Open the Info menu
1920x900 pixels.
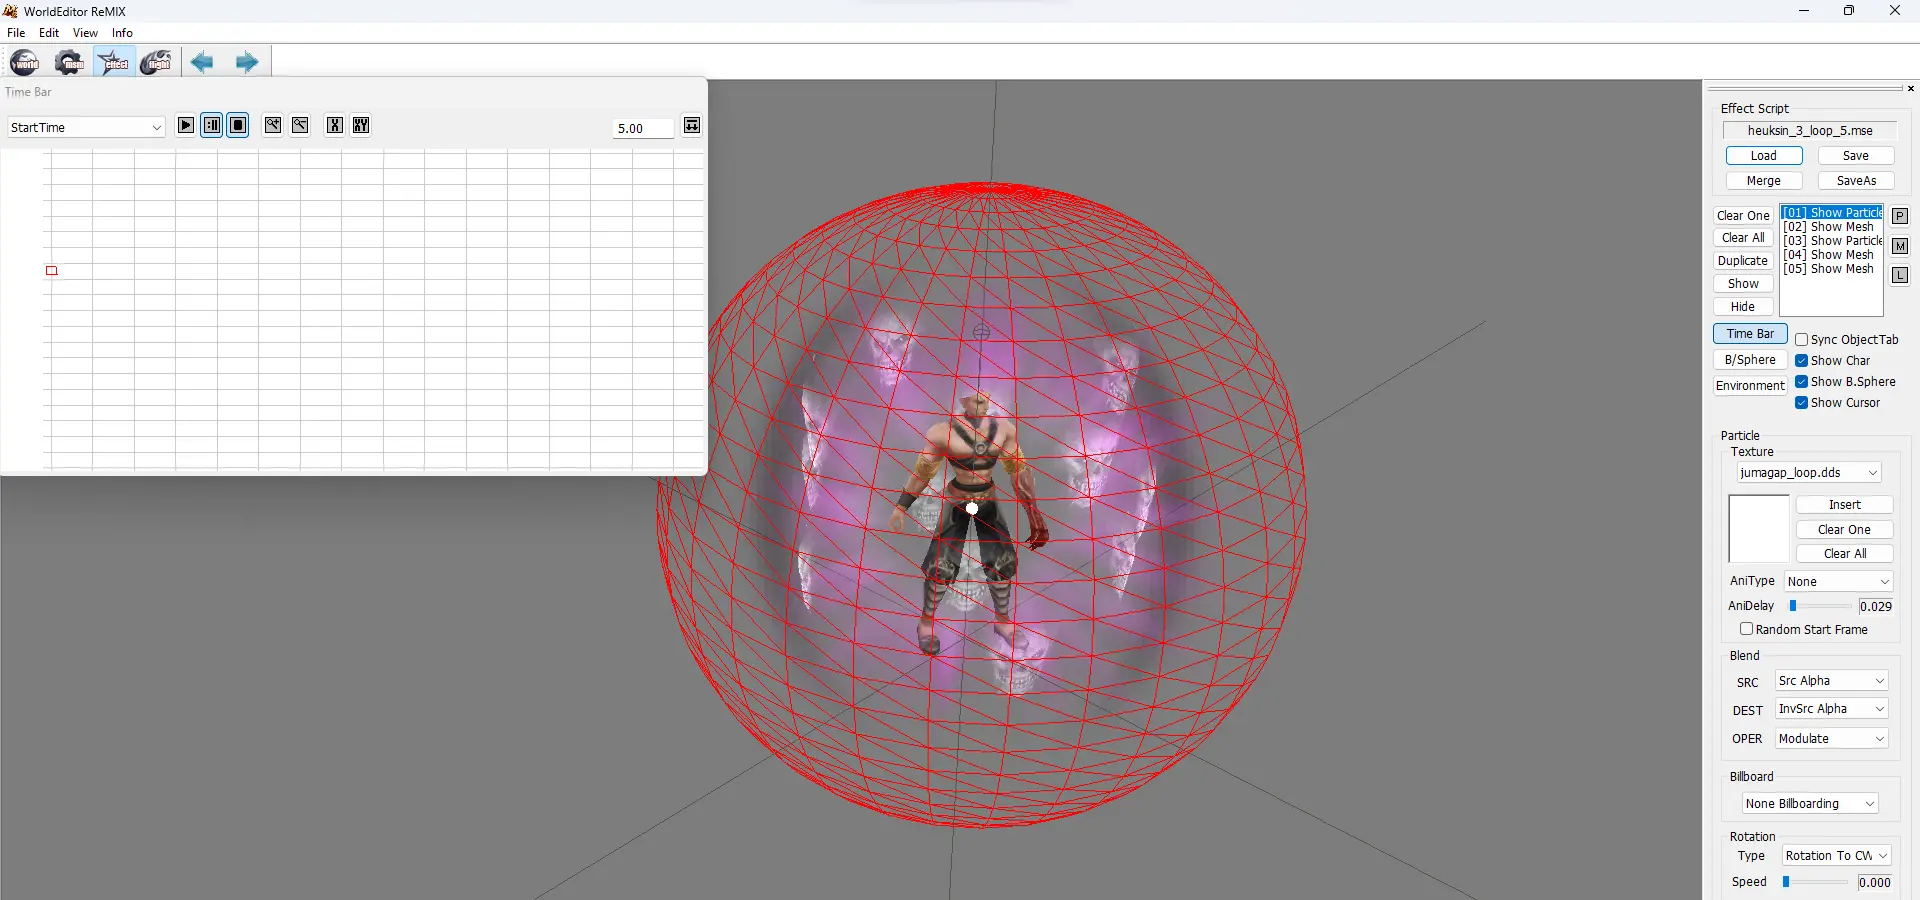pyautogui.click(x=122, y=33)
